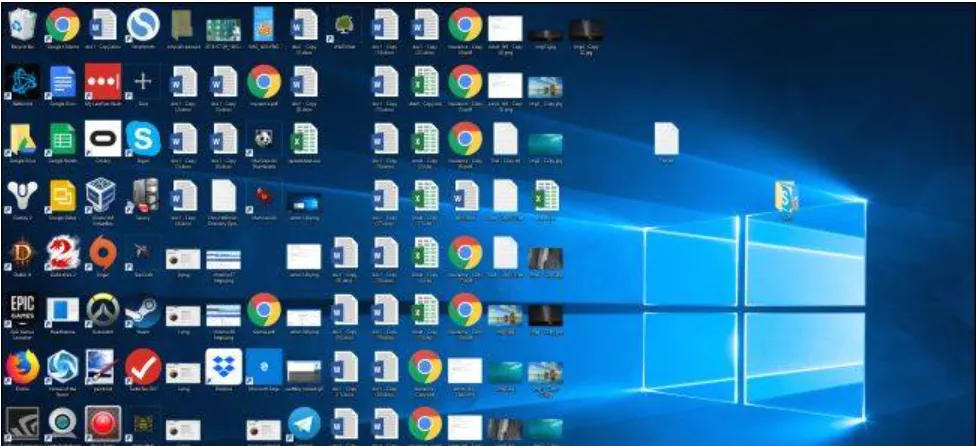Viewport: 976px width, 446px height.
Task: Open the Oracle VirtualBox shortcut
Action: pyautogui.click(x=102, y=195)
